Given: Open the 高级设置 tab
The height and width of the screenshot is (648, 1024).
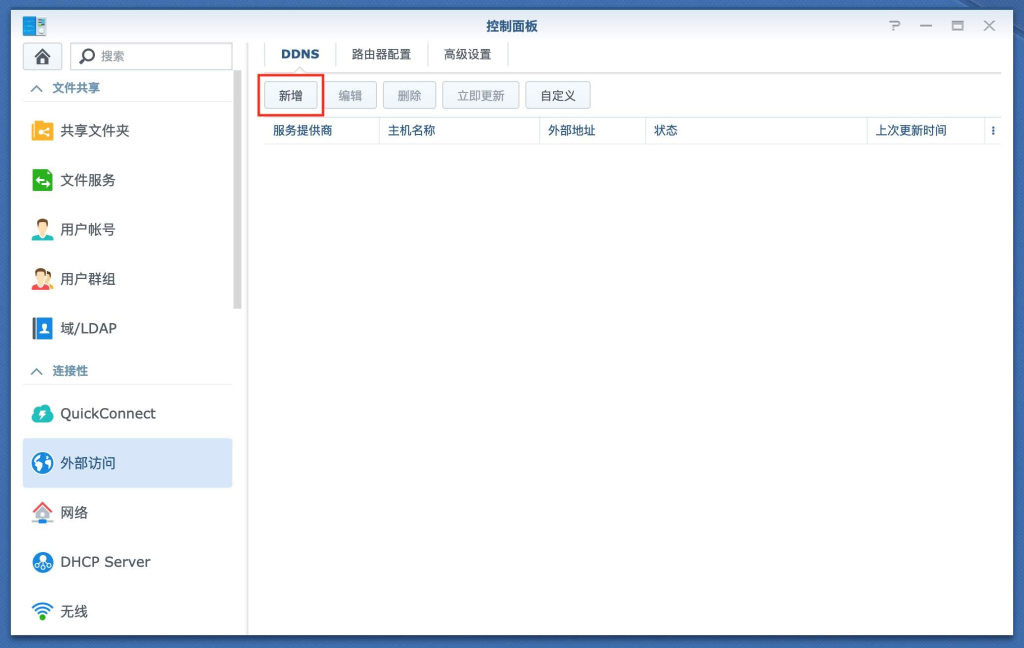Looking at the screenshot, I should [468, 54].
